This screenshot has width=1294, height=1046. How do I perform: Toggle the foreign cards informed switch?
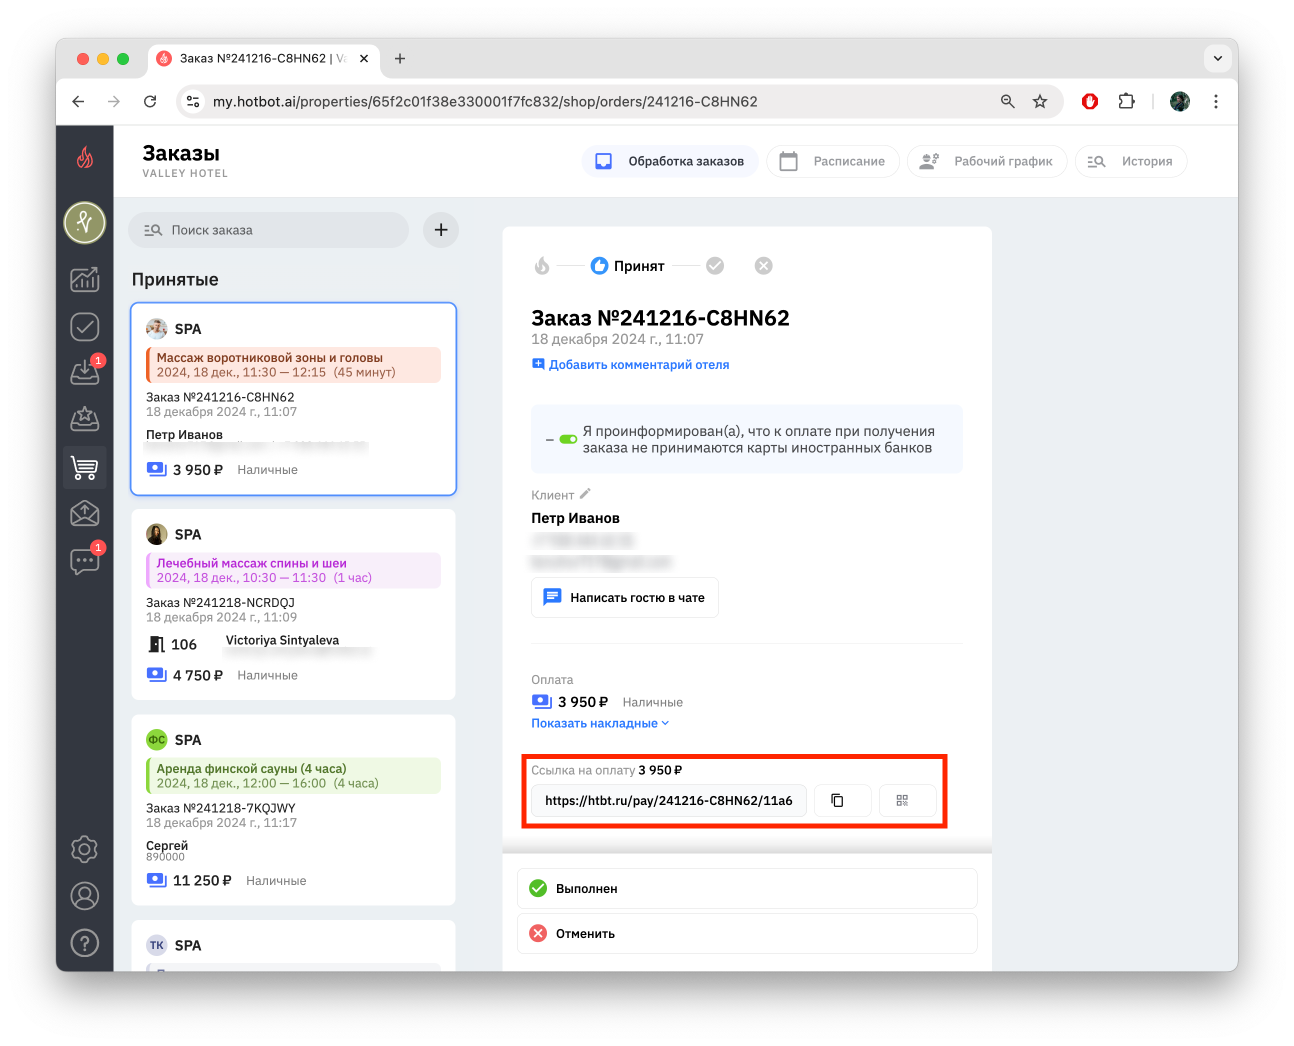click(568, 439)
